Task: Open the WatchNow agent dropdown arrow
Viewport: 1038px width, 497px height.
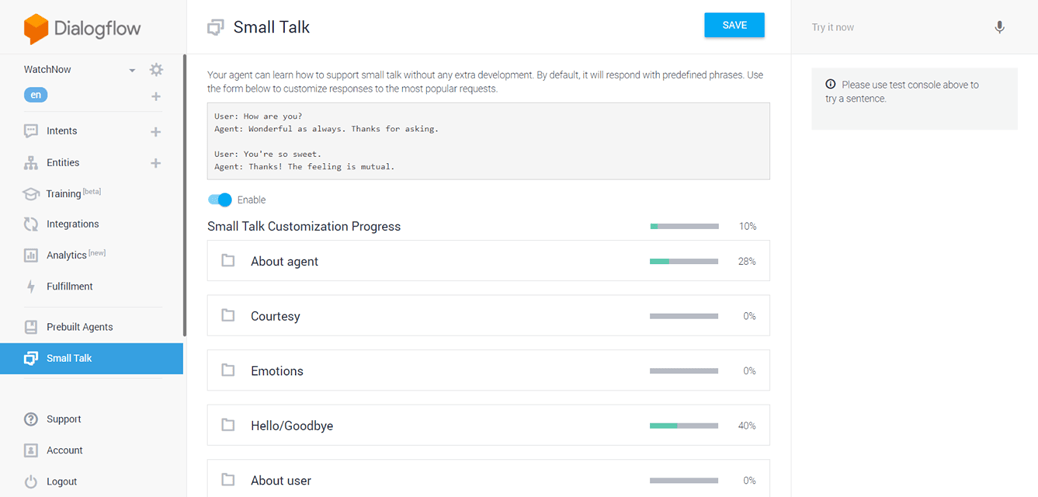Action: click(132, 70)
